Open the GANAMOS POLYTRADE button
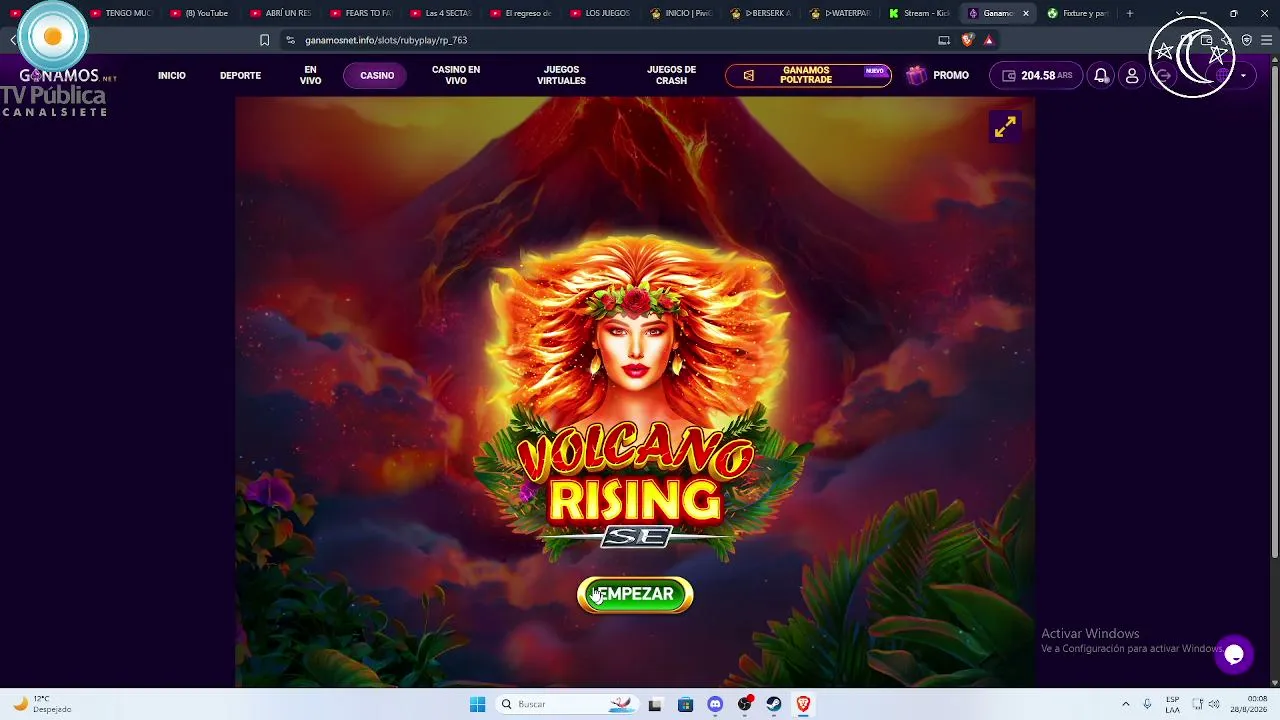The width and height of the screenshot is (1280, 720). point(808,75)
